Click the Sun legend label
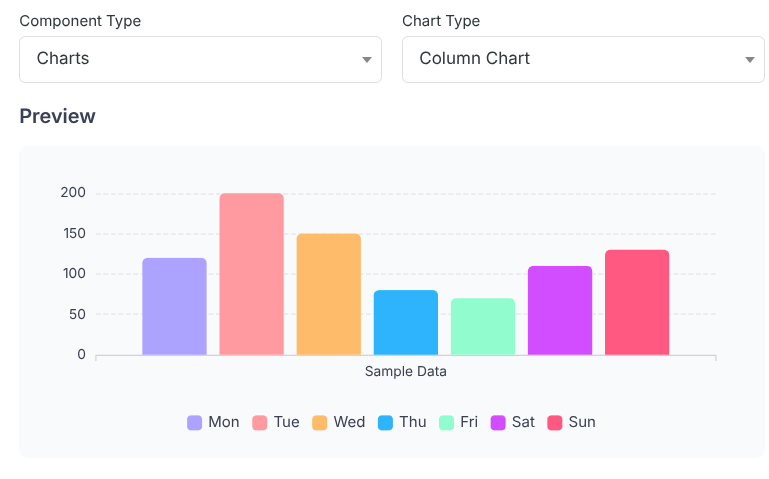769x479 pixels. click(582, 422)
